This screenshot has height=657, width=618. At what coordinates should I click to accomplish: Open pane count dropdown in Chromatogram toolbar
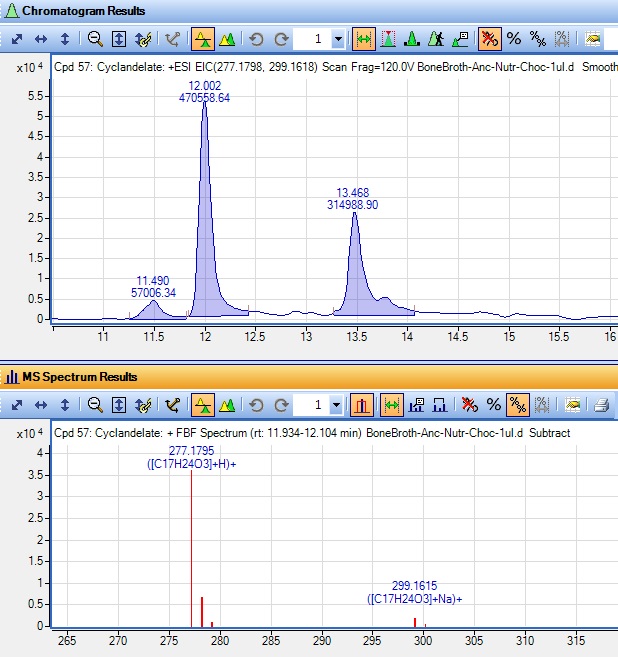pyautogui.click(x=338, y=39)
